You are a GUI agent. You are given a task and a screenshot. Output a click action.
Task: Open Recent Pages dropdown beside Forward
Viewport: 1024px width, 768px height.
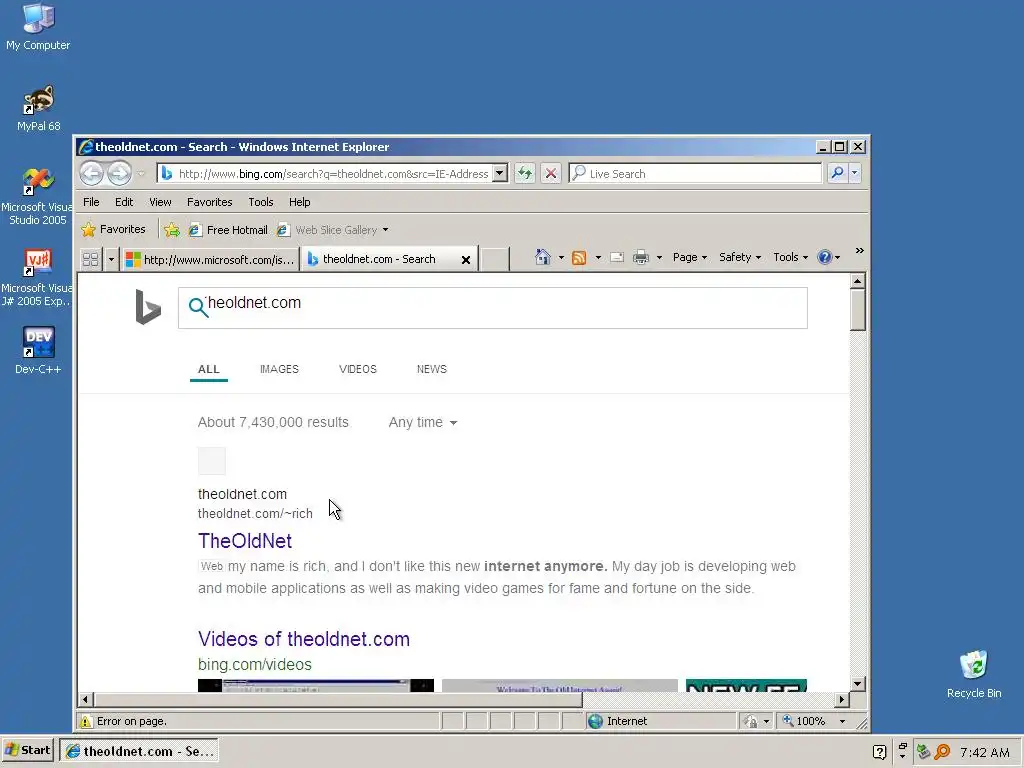(141, 173)
